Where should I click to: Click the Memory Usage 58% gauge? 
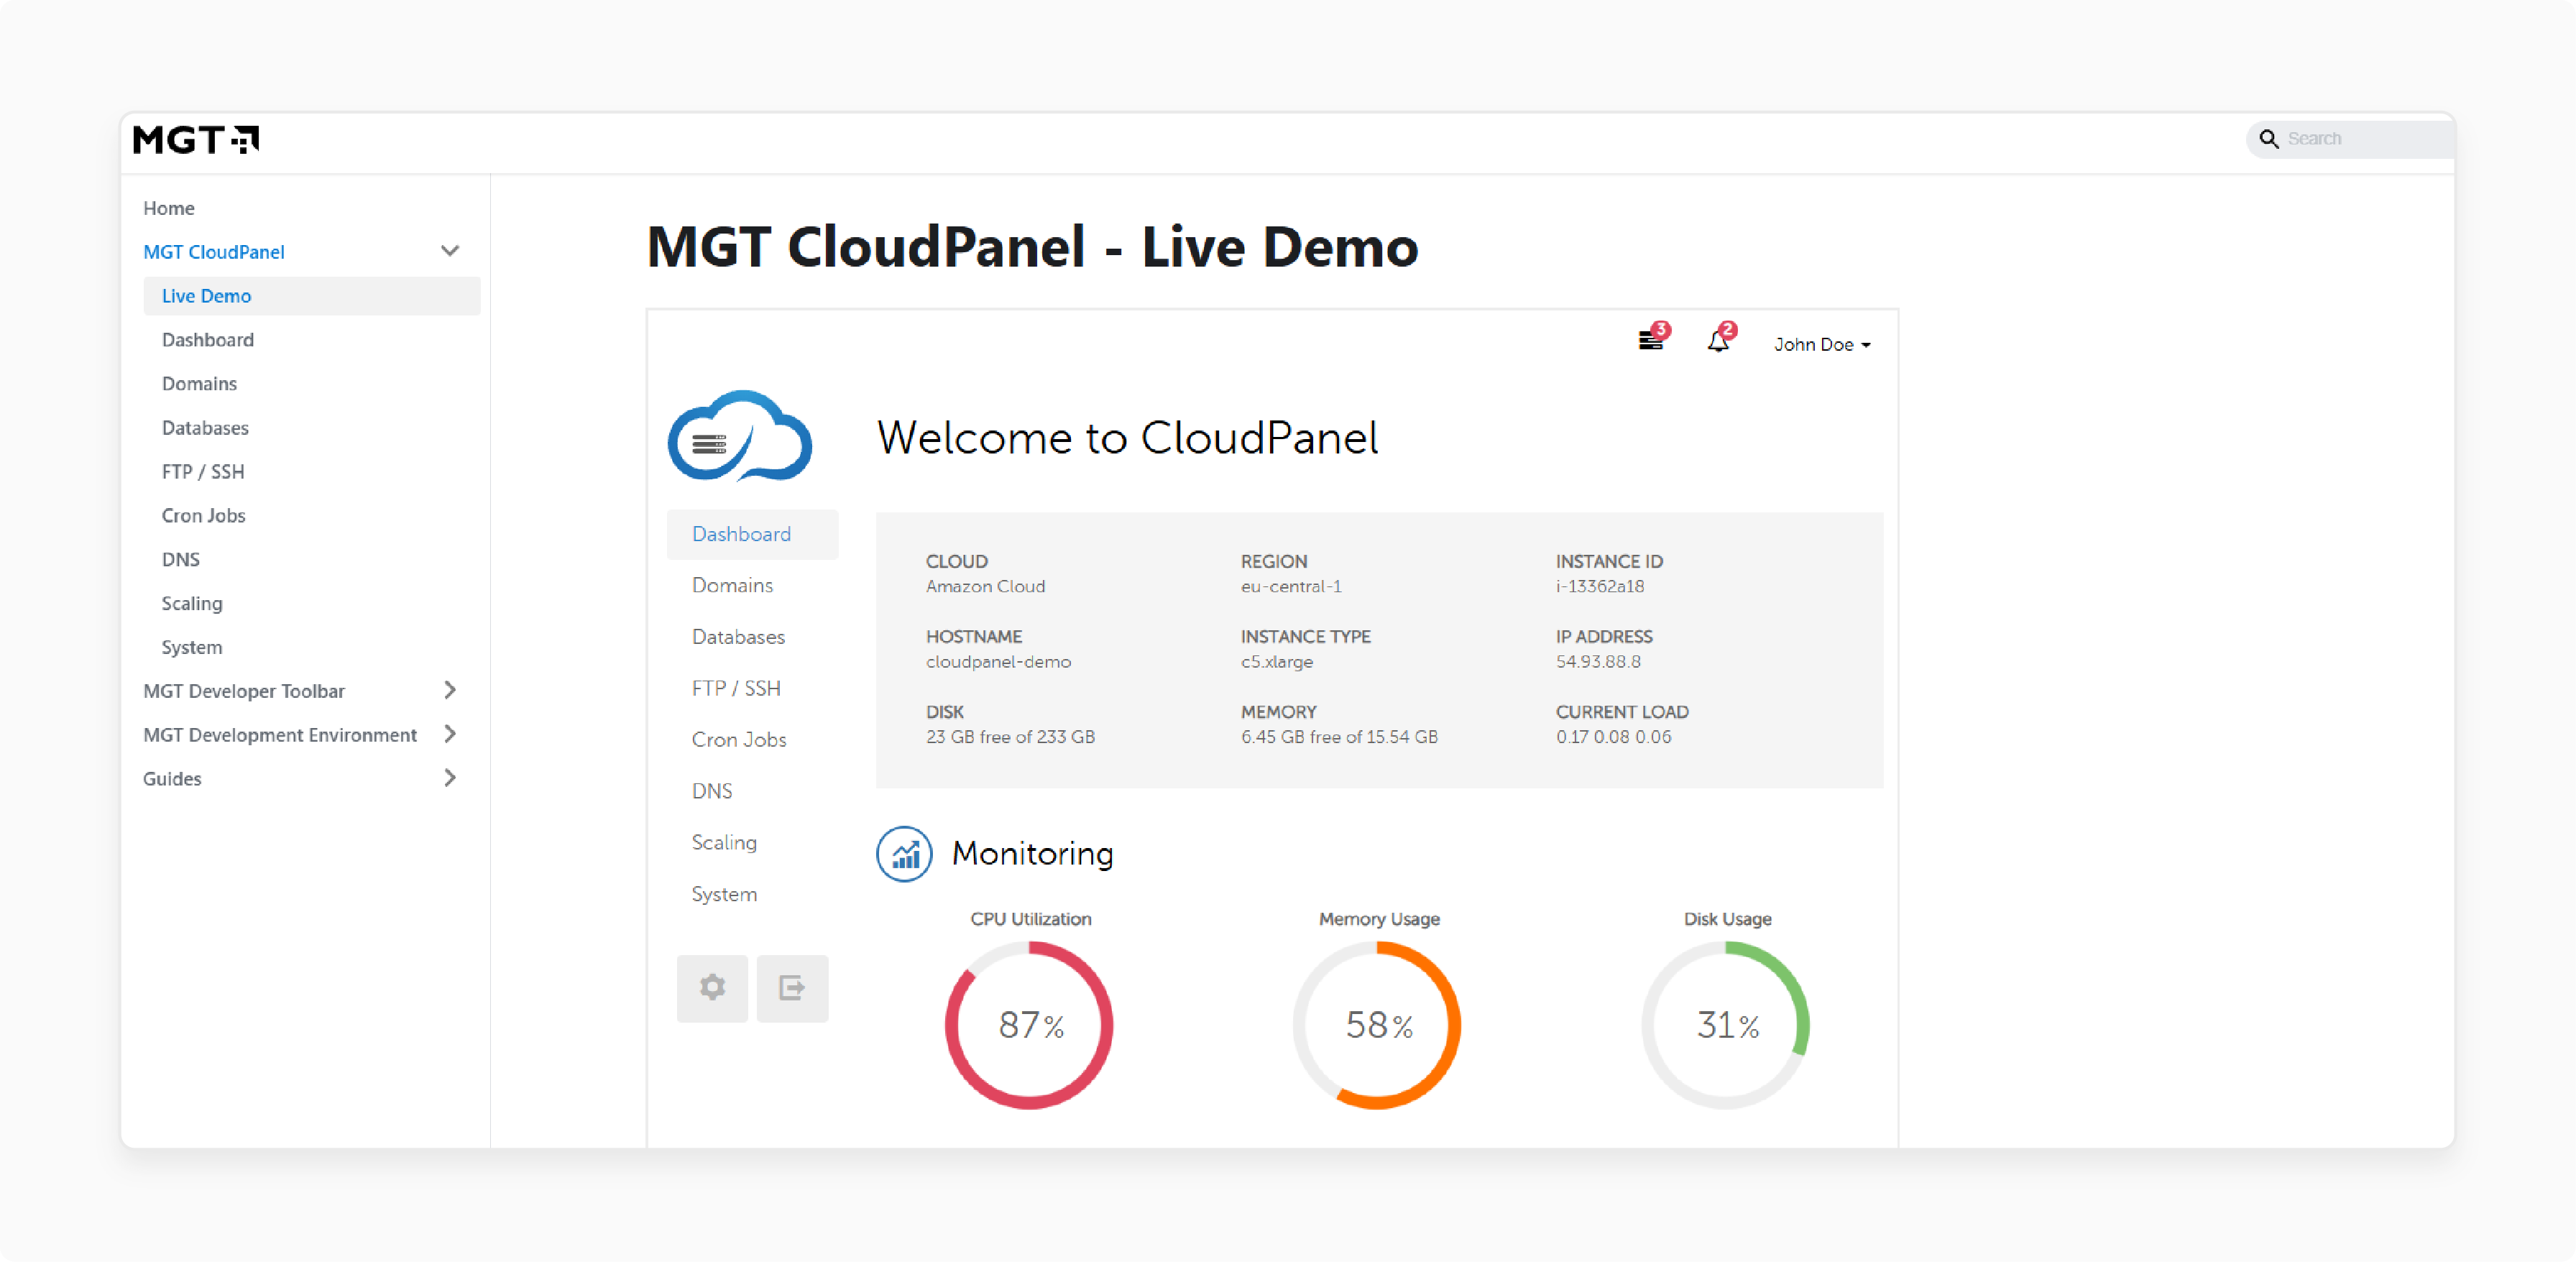tap(1378, 1025)
